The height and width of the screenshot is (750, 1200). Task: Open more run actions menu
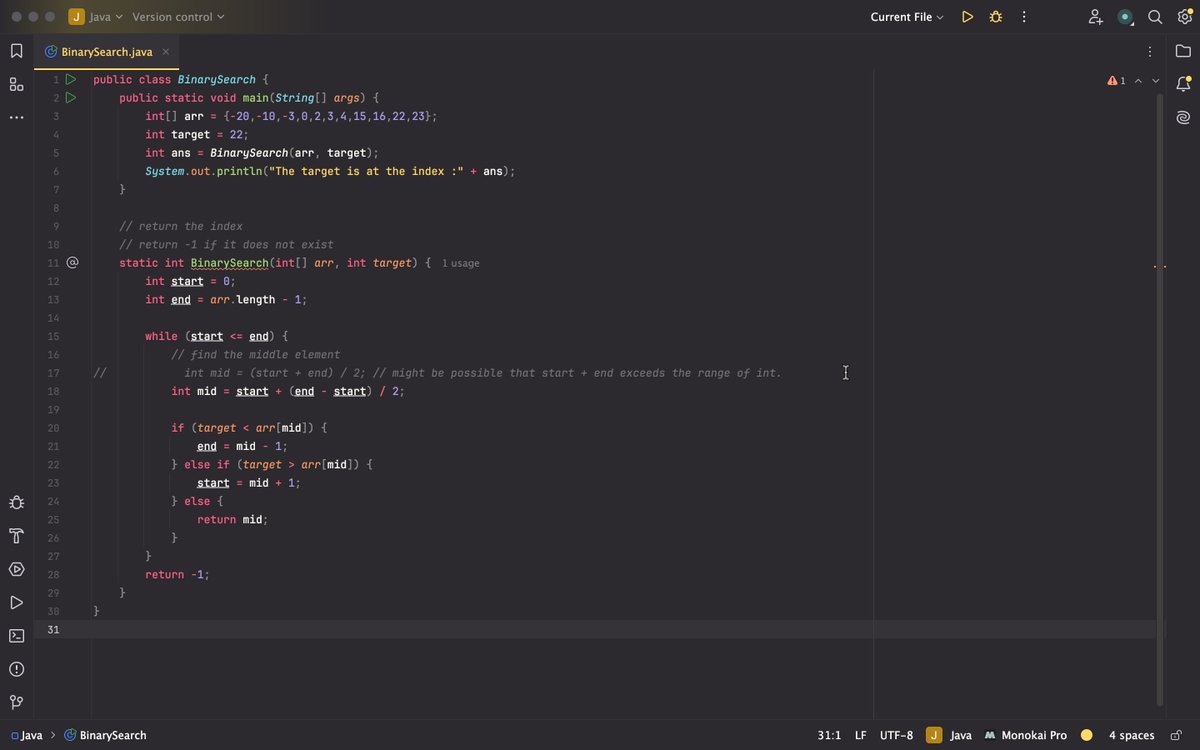(x=1024, y=17)
